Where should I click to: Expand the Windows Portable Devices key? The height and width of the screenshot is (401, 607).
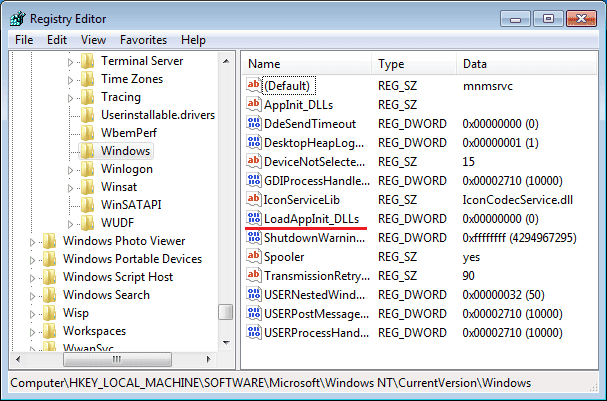[33, 260]
